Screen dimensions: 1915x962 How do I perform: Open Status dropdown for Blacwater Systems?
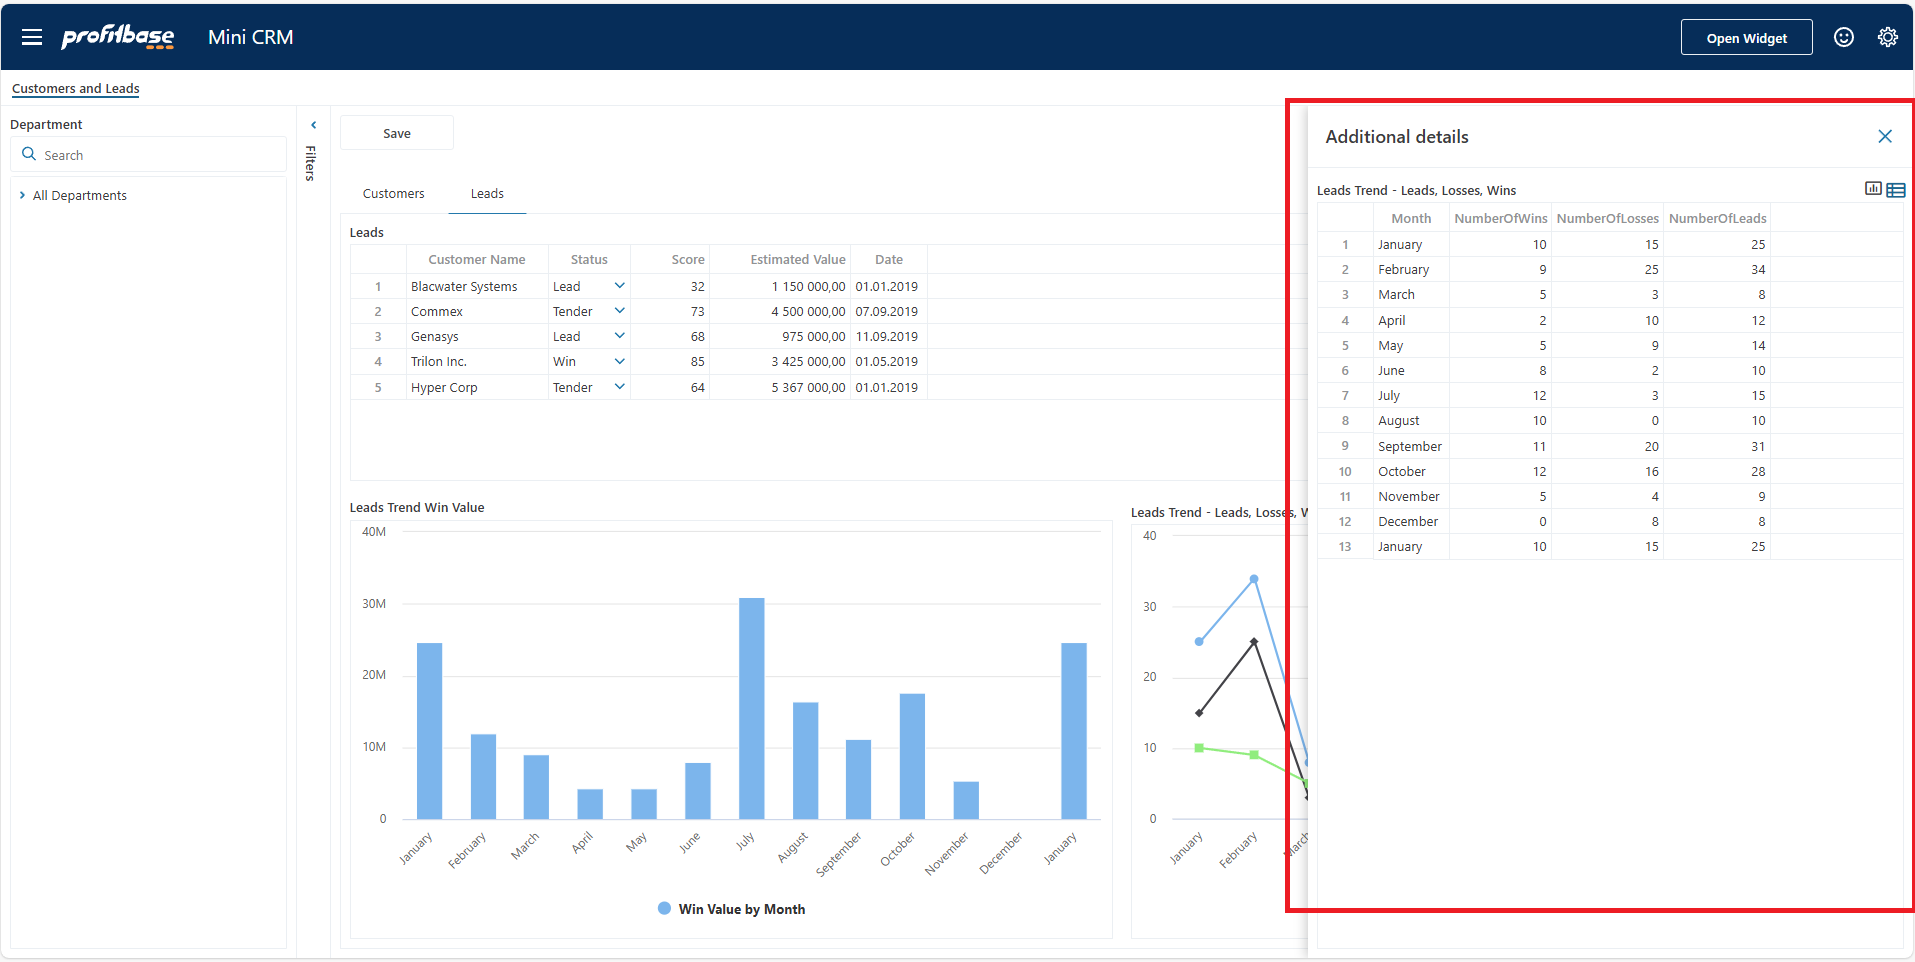pos(619,286)
